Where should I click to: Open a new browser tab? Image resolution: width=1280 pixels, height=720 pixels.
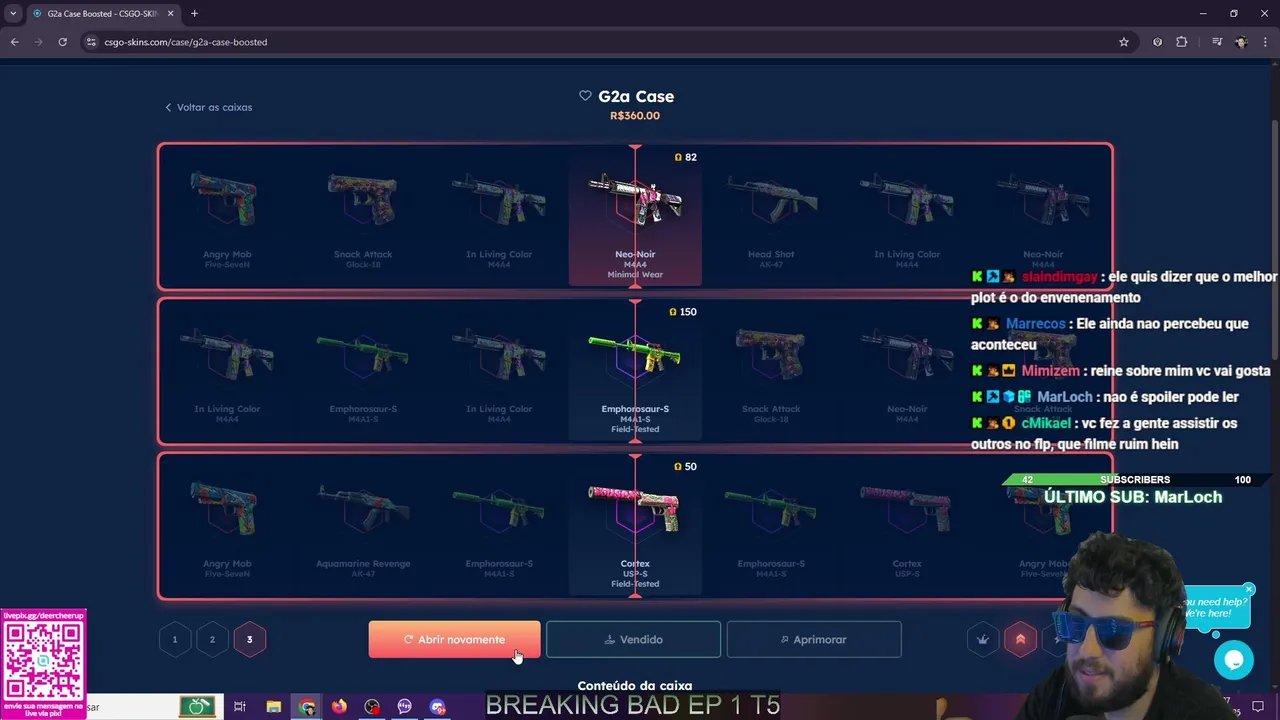(194, 14)
